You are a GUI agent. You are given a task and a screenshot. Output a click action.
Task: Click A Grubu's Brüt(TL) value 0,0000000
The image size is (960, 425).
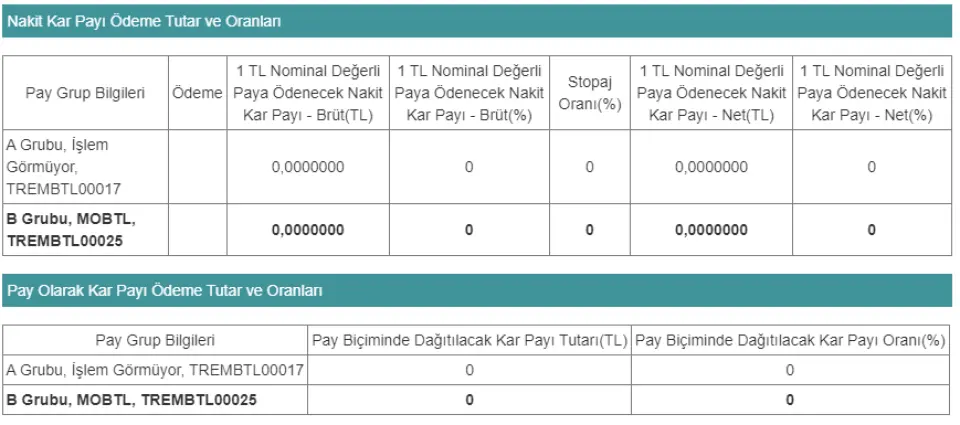[308, 167]
